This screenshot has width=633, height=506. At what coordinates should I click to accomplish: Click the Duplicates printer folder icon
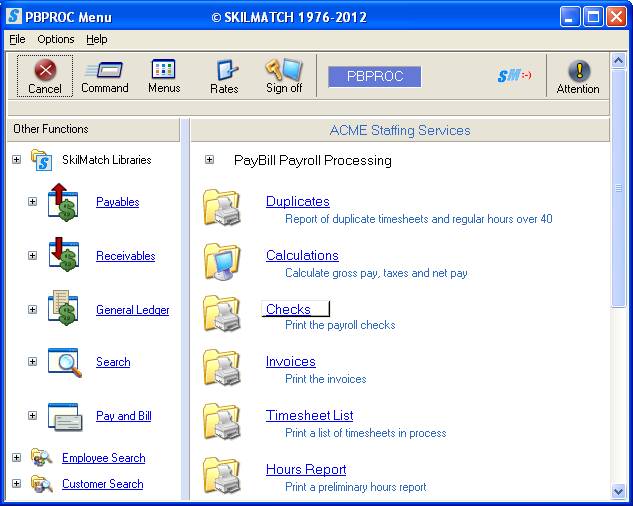tap(222, 208)
